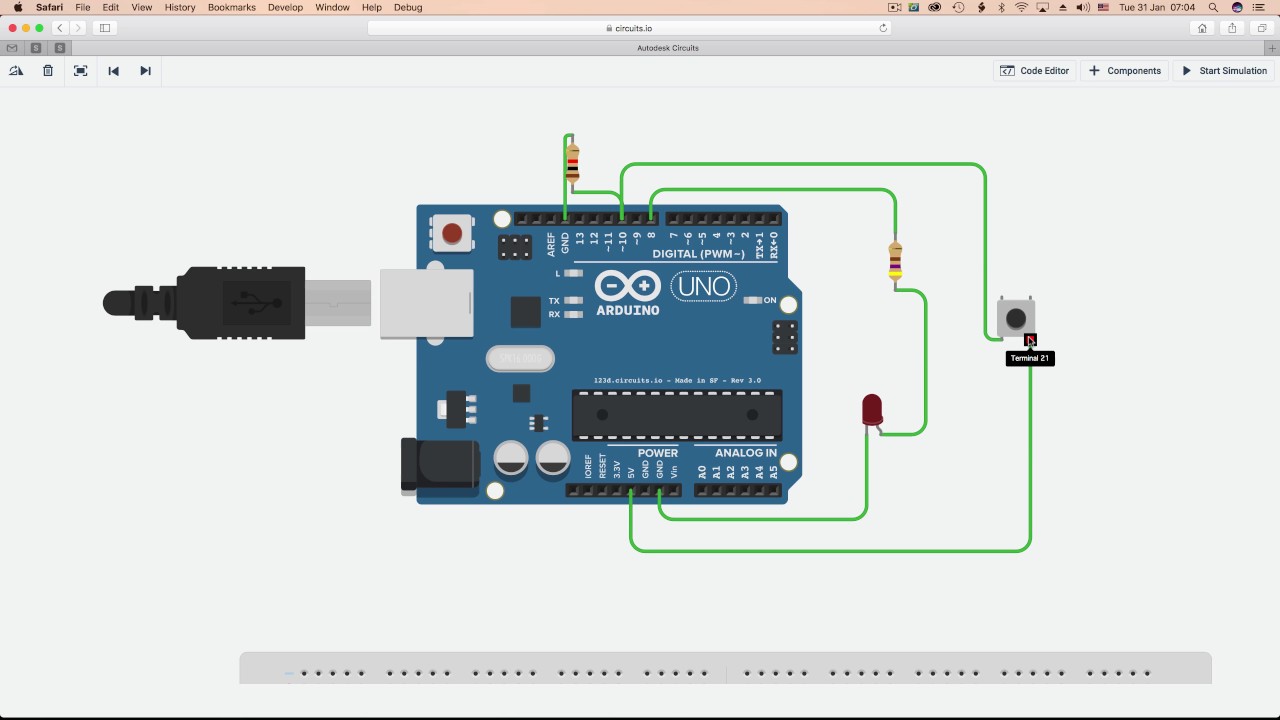Open the Components panel
1280x720 pixels.
1125,71
